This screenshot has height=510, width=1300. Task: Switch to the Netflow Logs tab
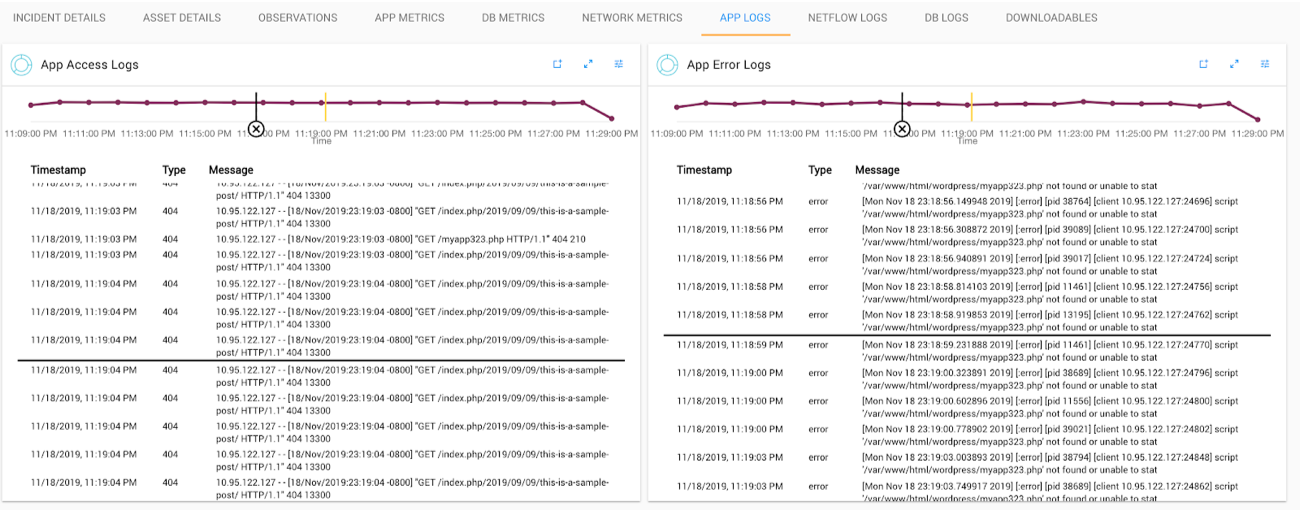[847, 18]
